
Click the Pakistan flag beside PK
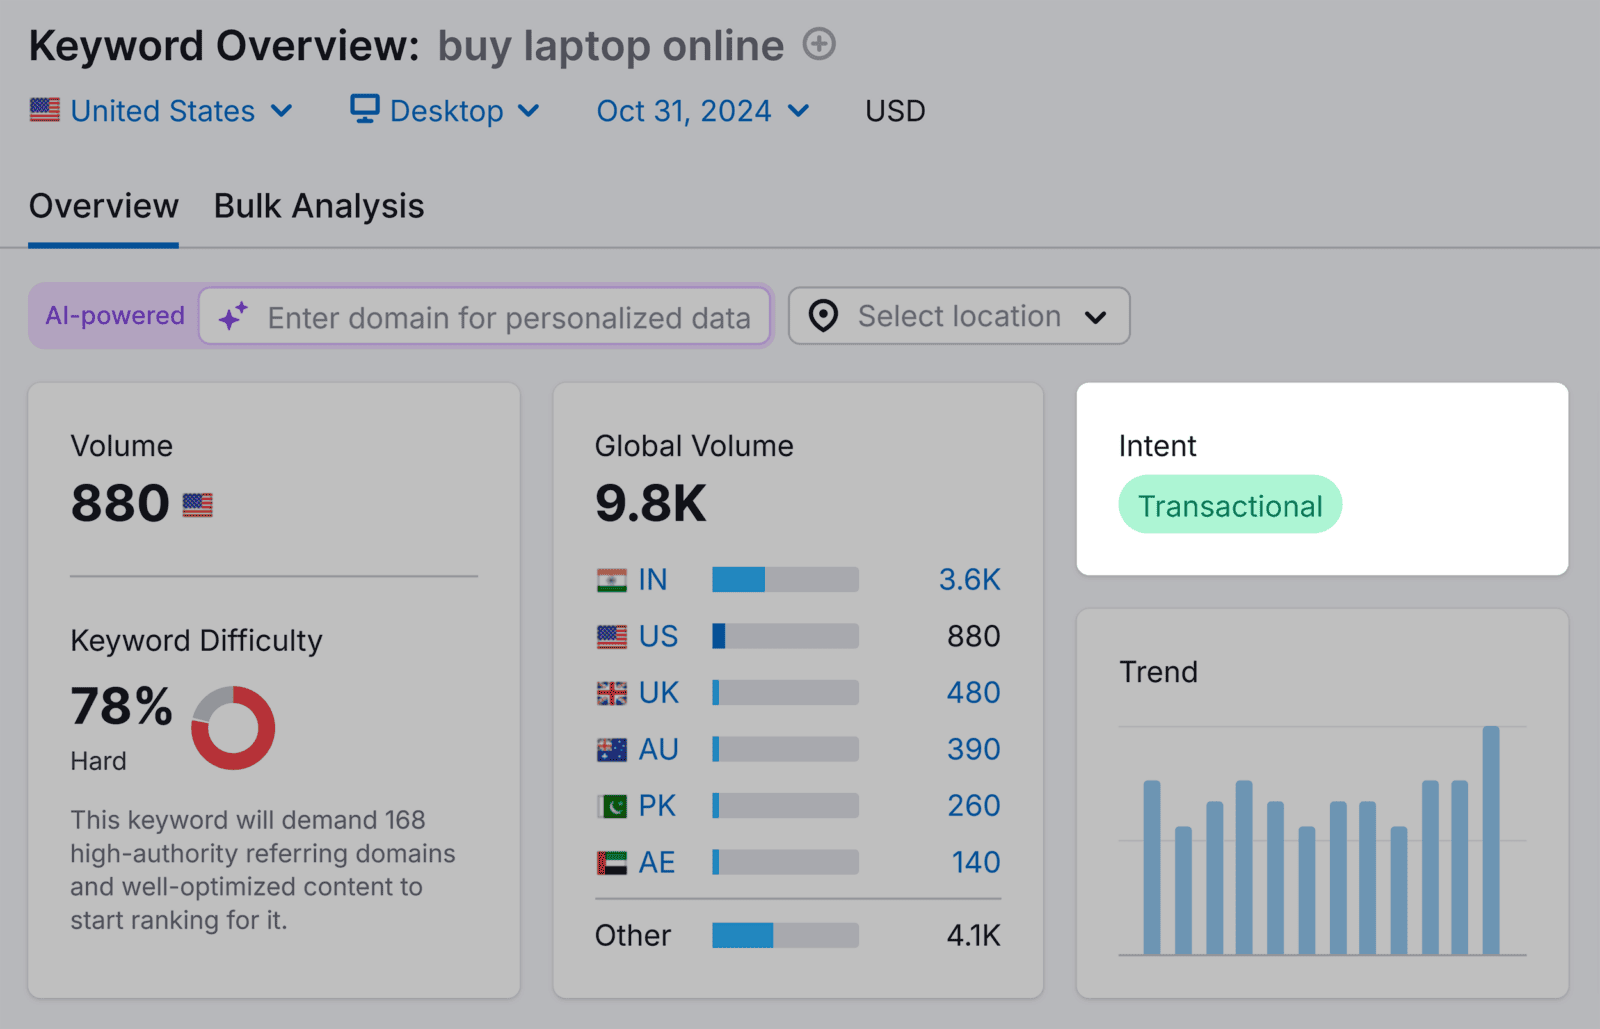pyautogui.click(x=613, y=805)
